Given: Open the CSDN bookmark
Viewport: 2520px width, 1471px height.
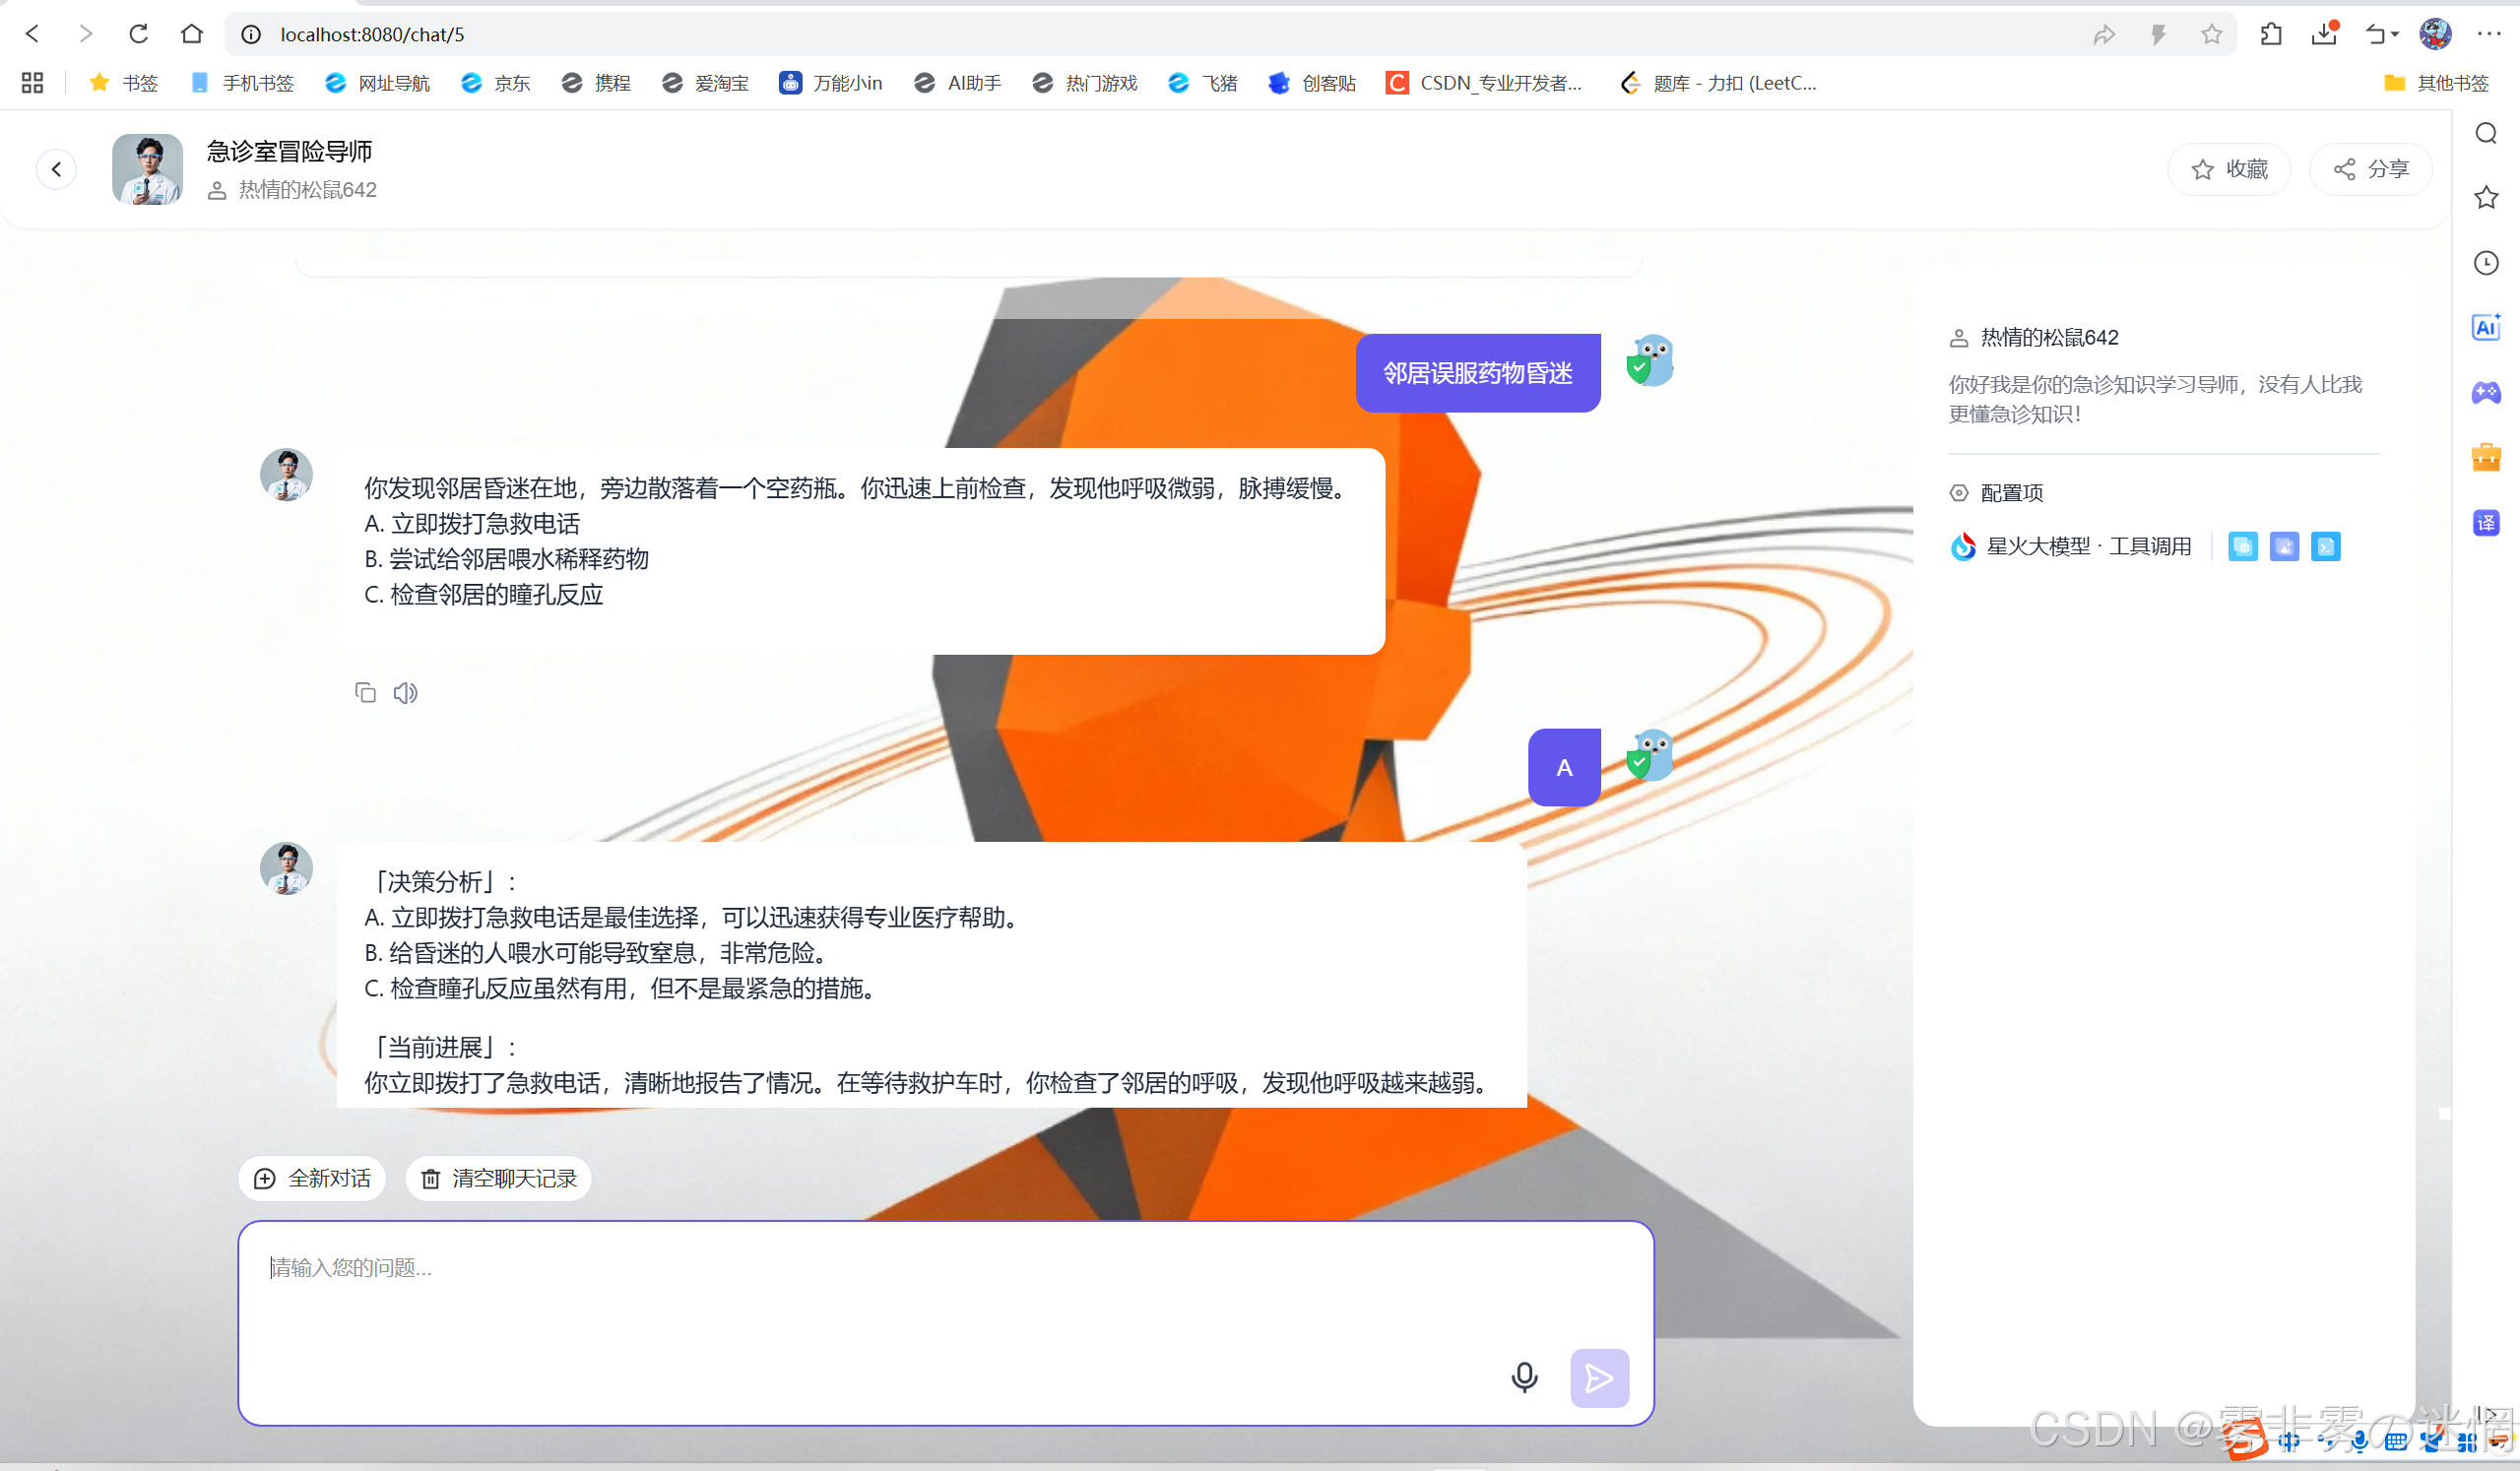Looking at the screenshot, I should 1484,83.
